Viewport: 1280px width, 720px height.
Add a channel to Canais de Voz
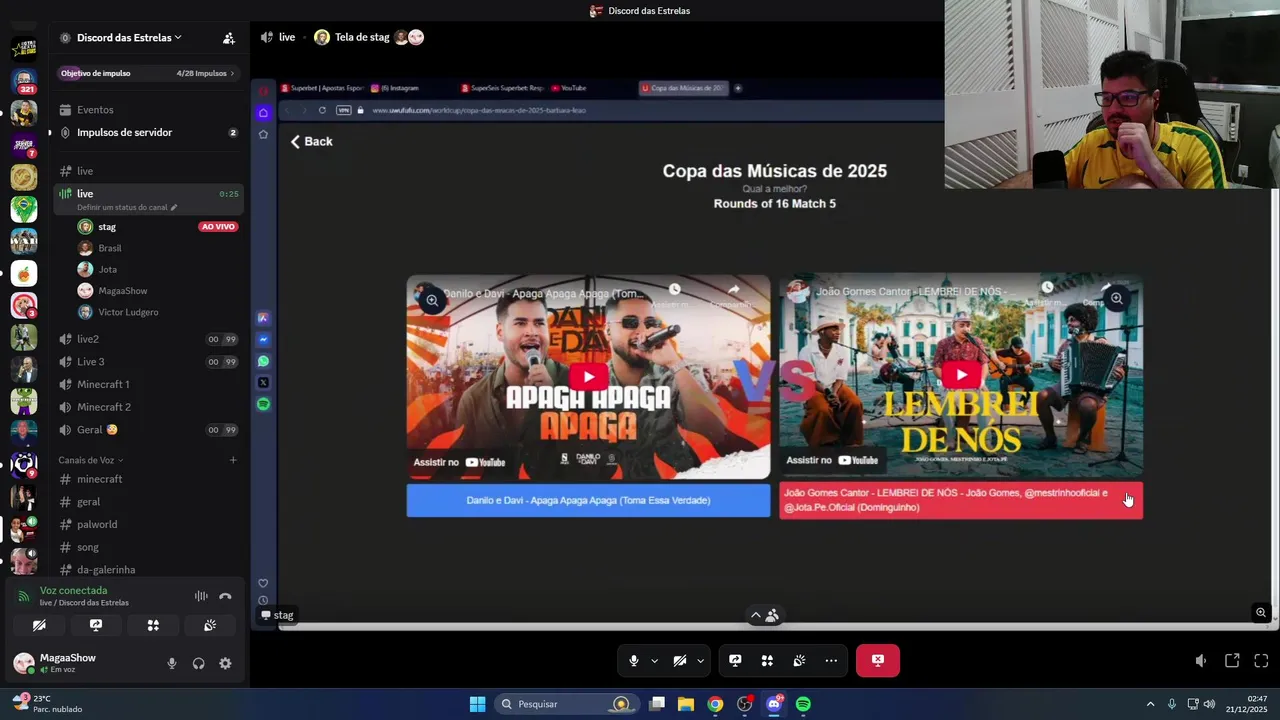click(233, 460)
